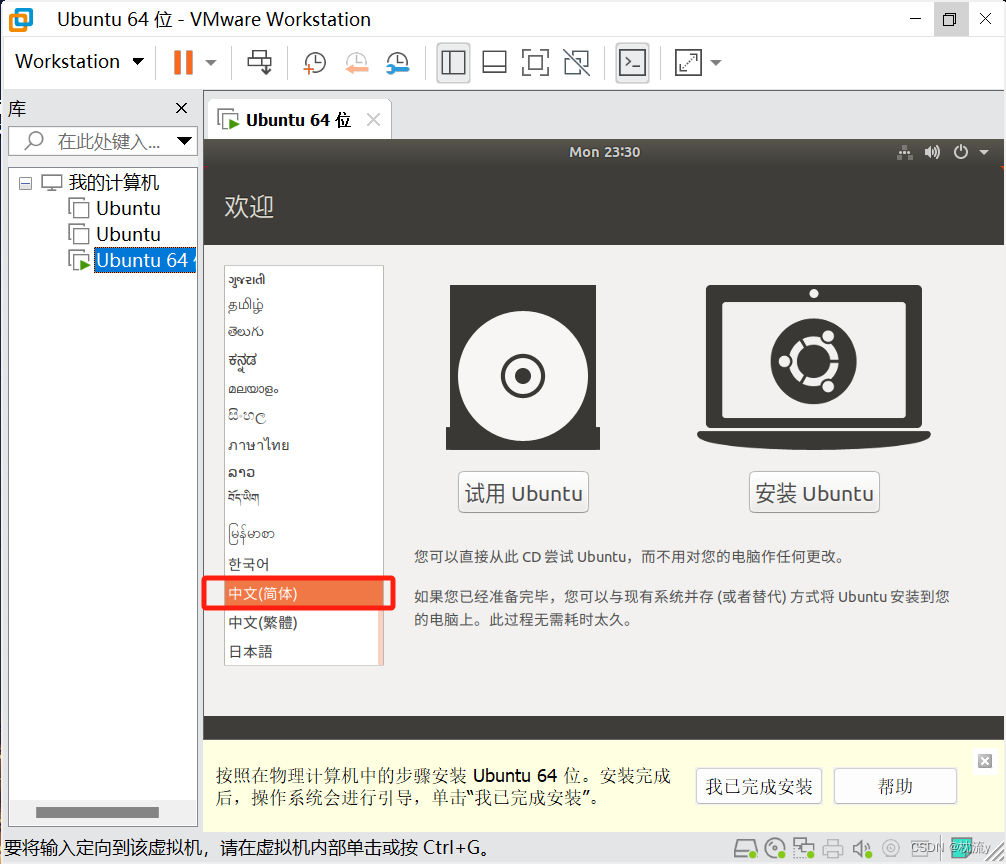This screenshot has width=1006, height=864.
Task: Click the 安装 Ubuntu button
Action: [814, 493]
